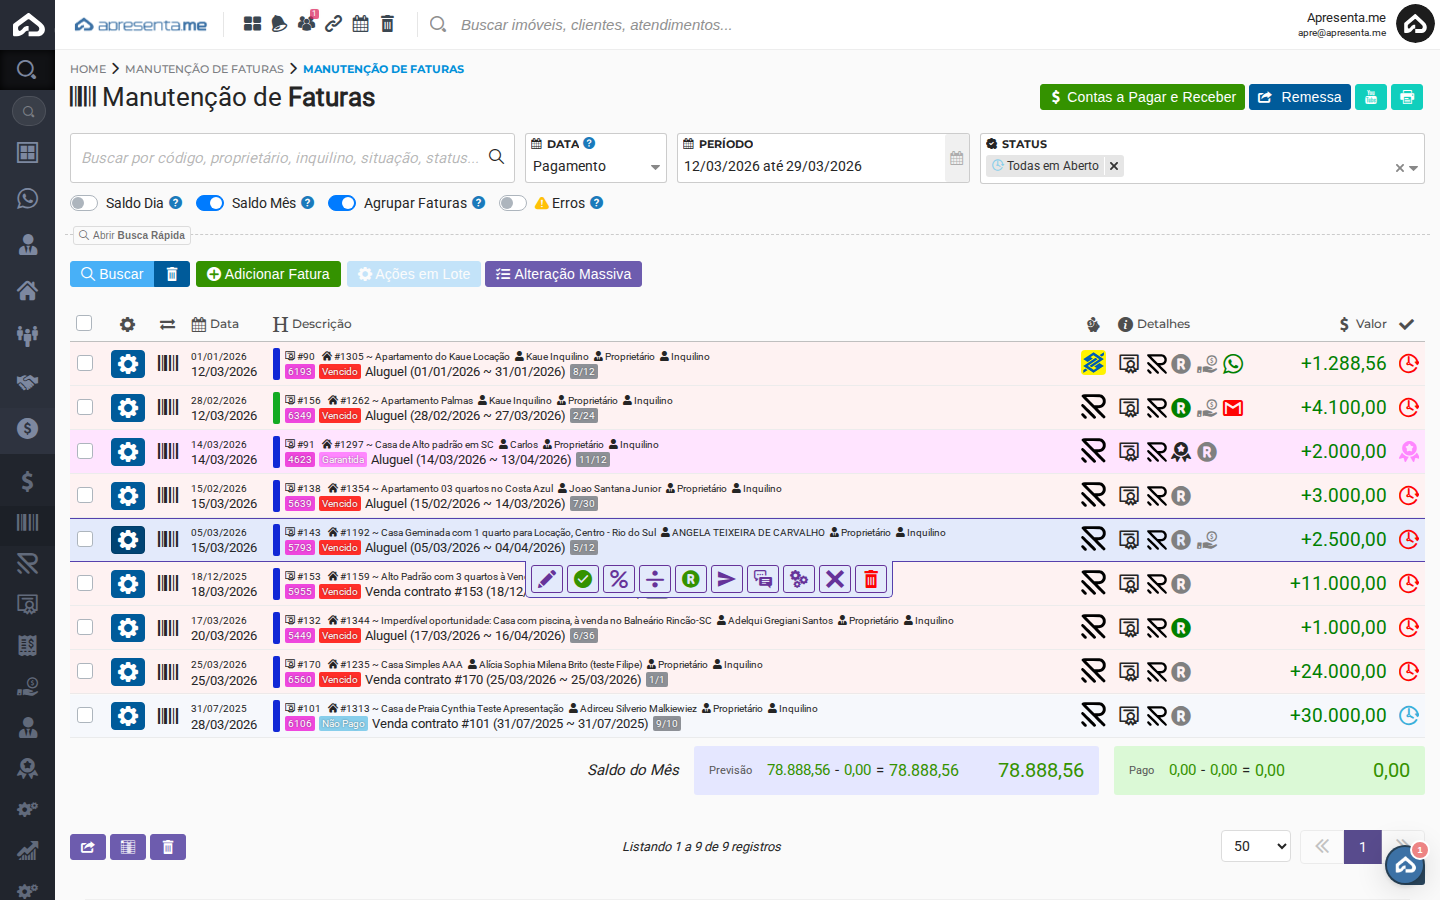Click the Adicionar Fatura button
The width and height of the screenshot is (1440, 900).
point(268,274)
